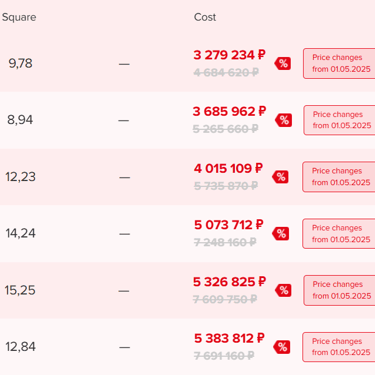Viewport: 375px width, 375px height.
Task: Click the crossed-out price 7 691 160 ₽
Action: [x=224, y=356]
